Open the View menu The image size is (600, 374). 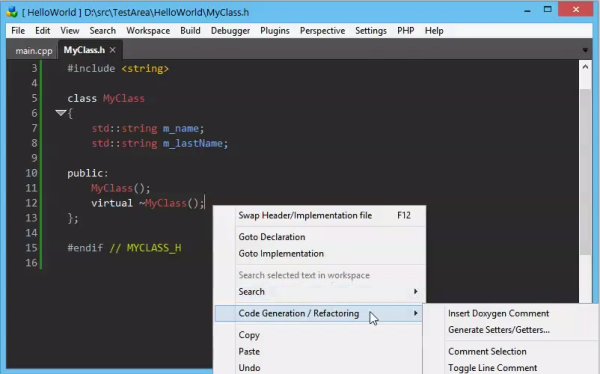pos(70,30)
